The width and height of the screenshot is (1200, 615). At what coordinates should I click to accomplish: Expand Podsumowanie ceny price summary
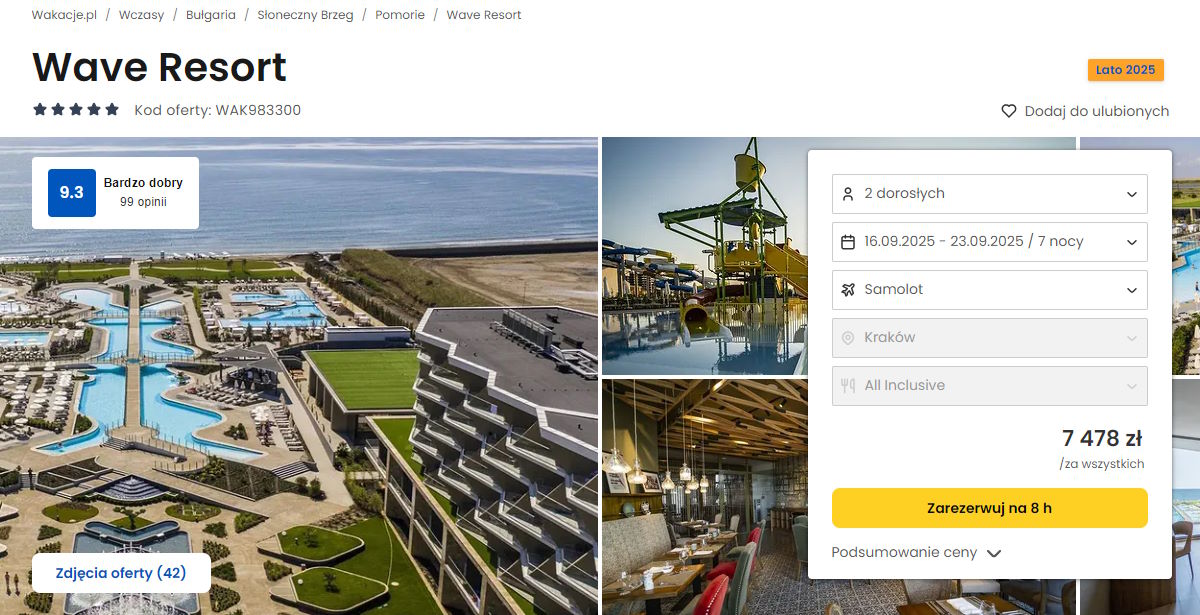coord(916,553)
